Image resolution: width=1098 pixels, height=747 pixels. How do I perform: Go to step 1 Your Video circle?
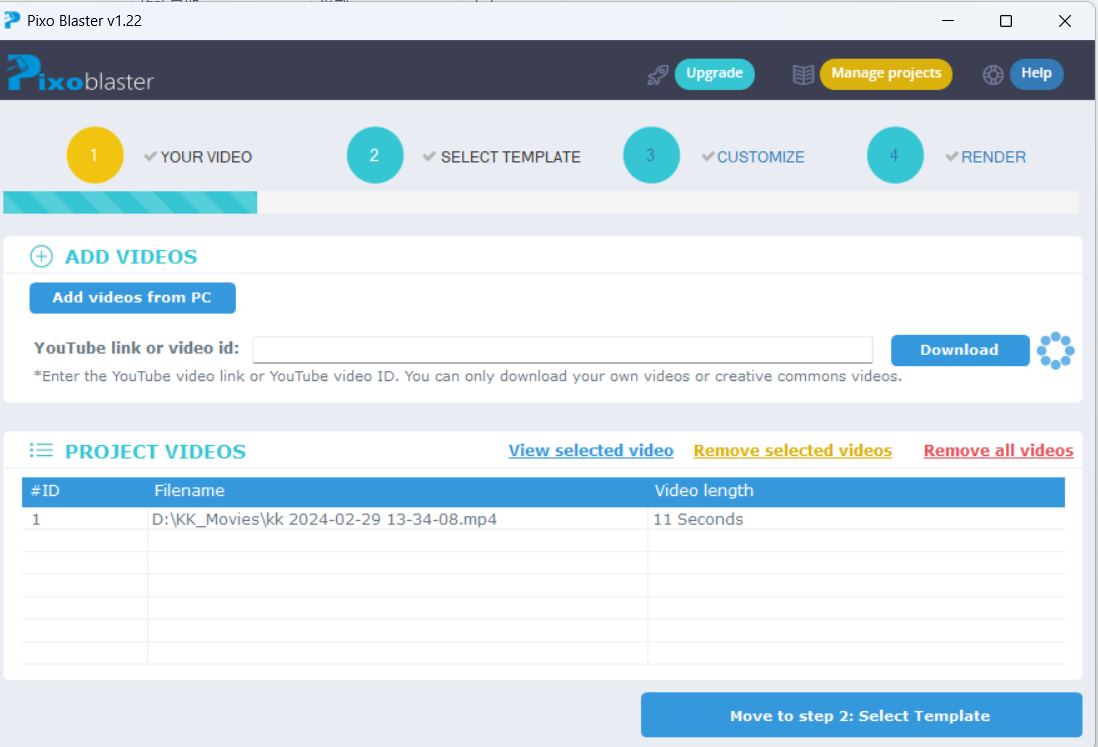point(95,156)
